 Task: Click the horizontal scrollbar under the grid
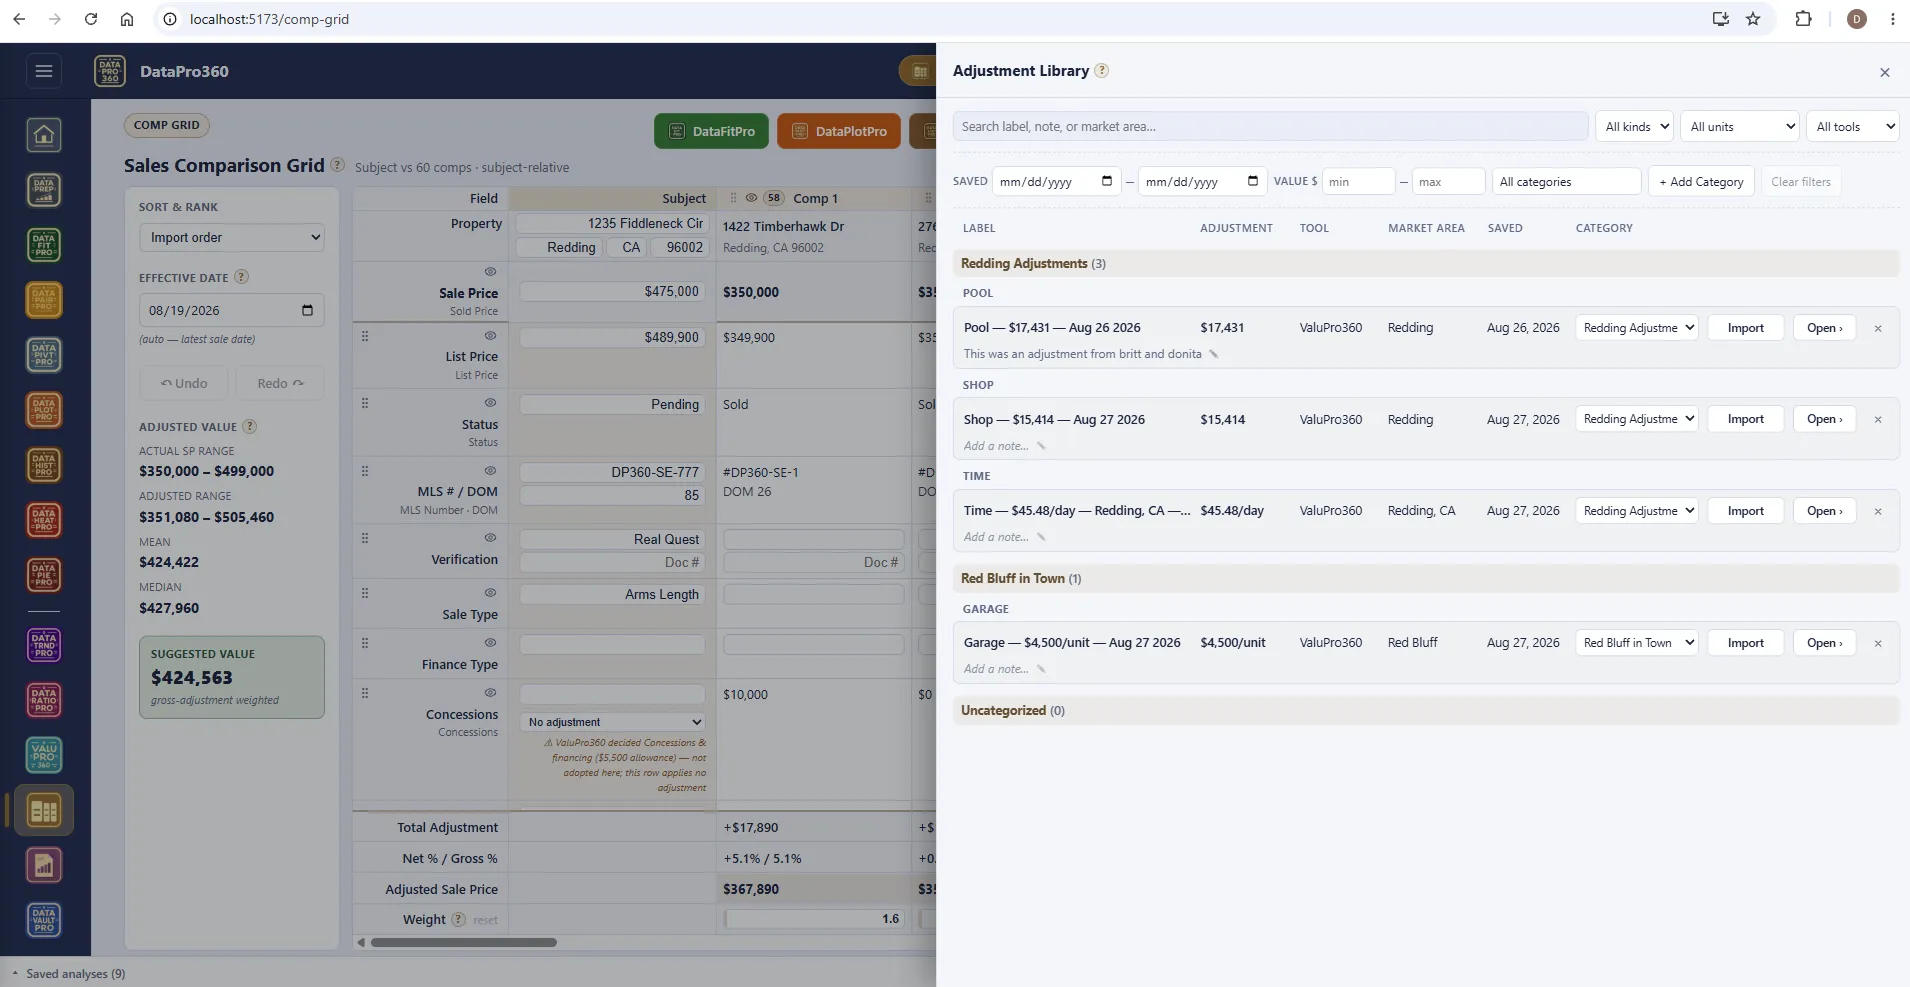tap(464, 942)
